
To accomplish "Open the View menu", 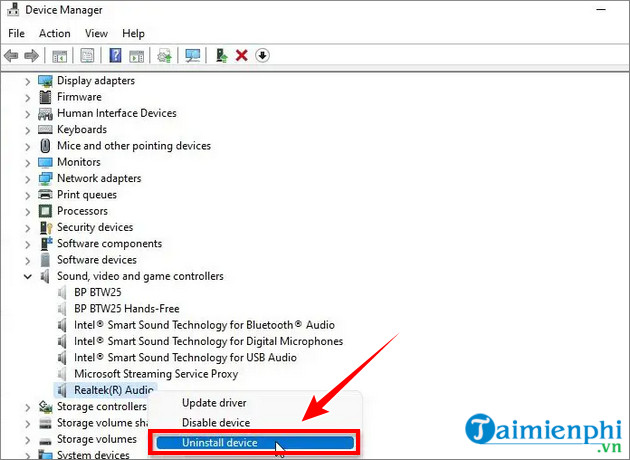I will point(96,33).
